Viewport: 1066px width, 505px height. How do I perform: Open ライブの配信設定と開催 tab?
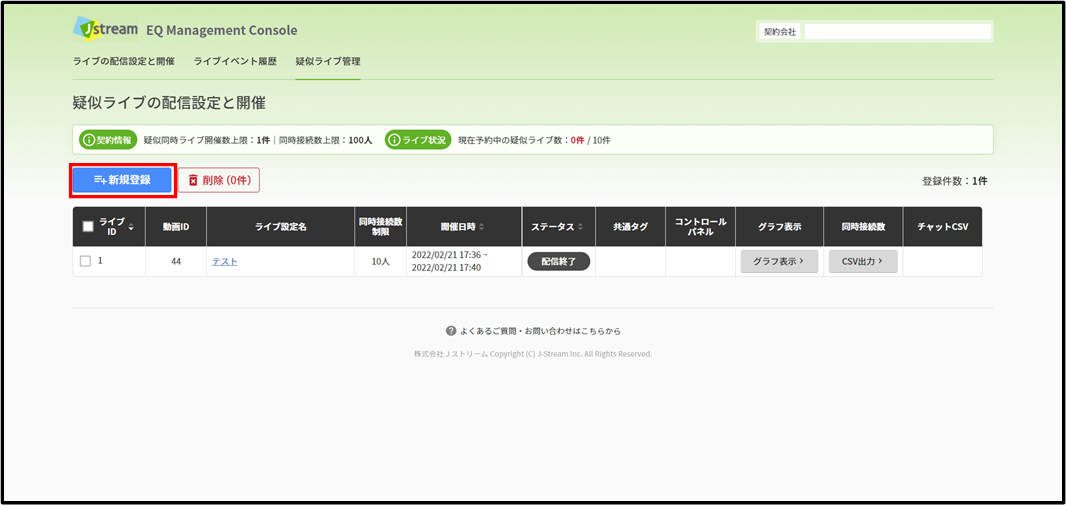pyautogui.click(x=123, y=61)
